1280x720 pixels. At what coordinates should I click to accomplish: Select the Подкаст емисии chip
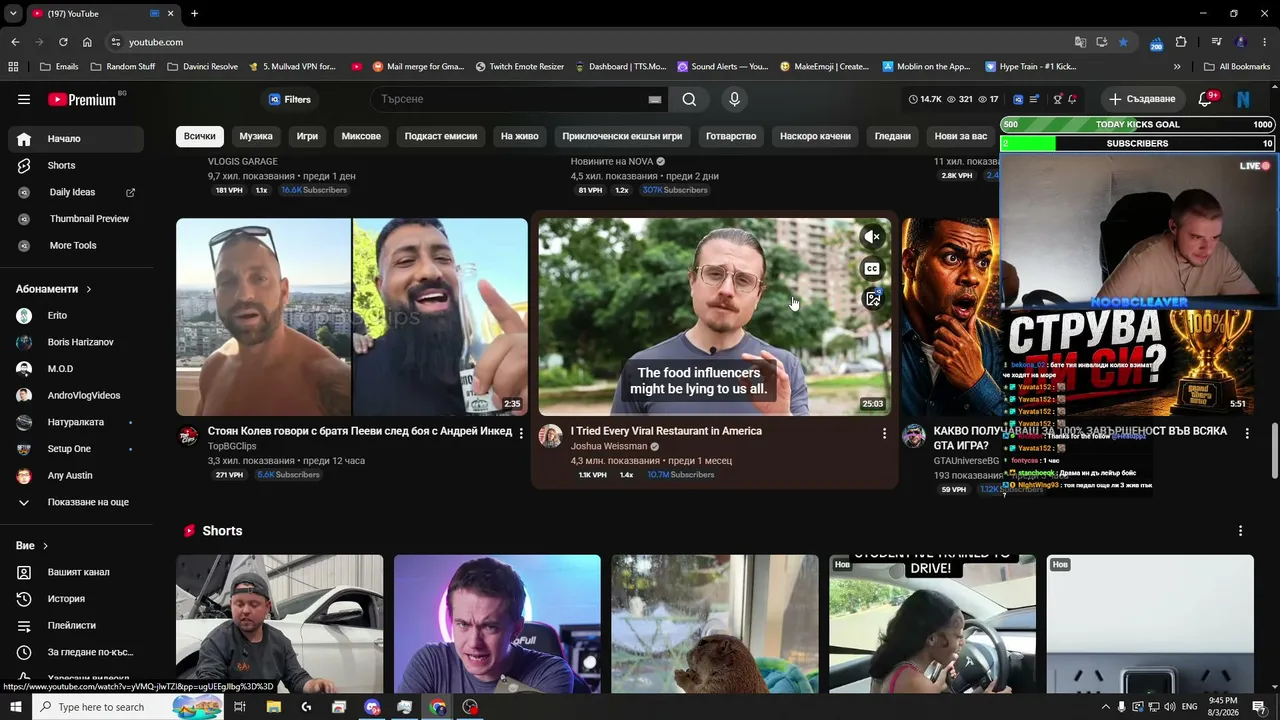pos(441,136)
